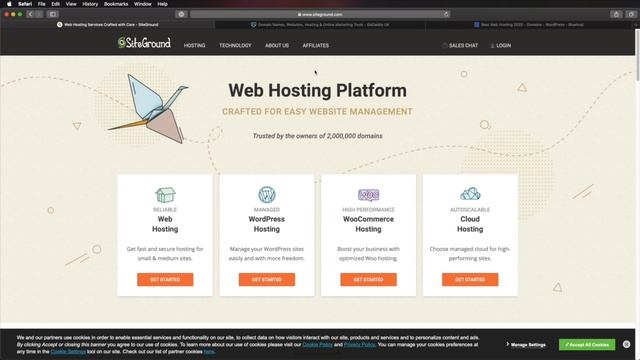The width and height of the screenshot is (640, 360).
Task: Open the Safari menu
Action: click(25, 4)
